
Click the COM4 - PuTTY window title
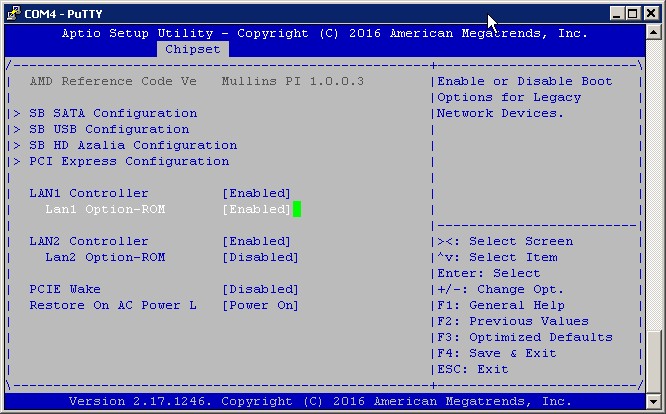click(x=63, y=14)
